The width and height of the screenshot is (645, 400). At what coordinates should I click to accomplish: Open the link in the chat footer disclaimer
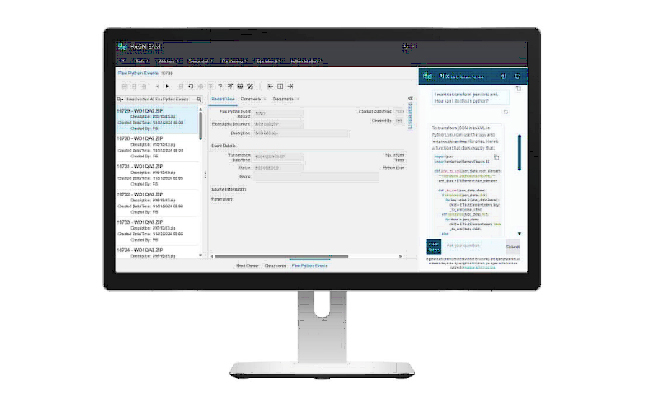479,267
